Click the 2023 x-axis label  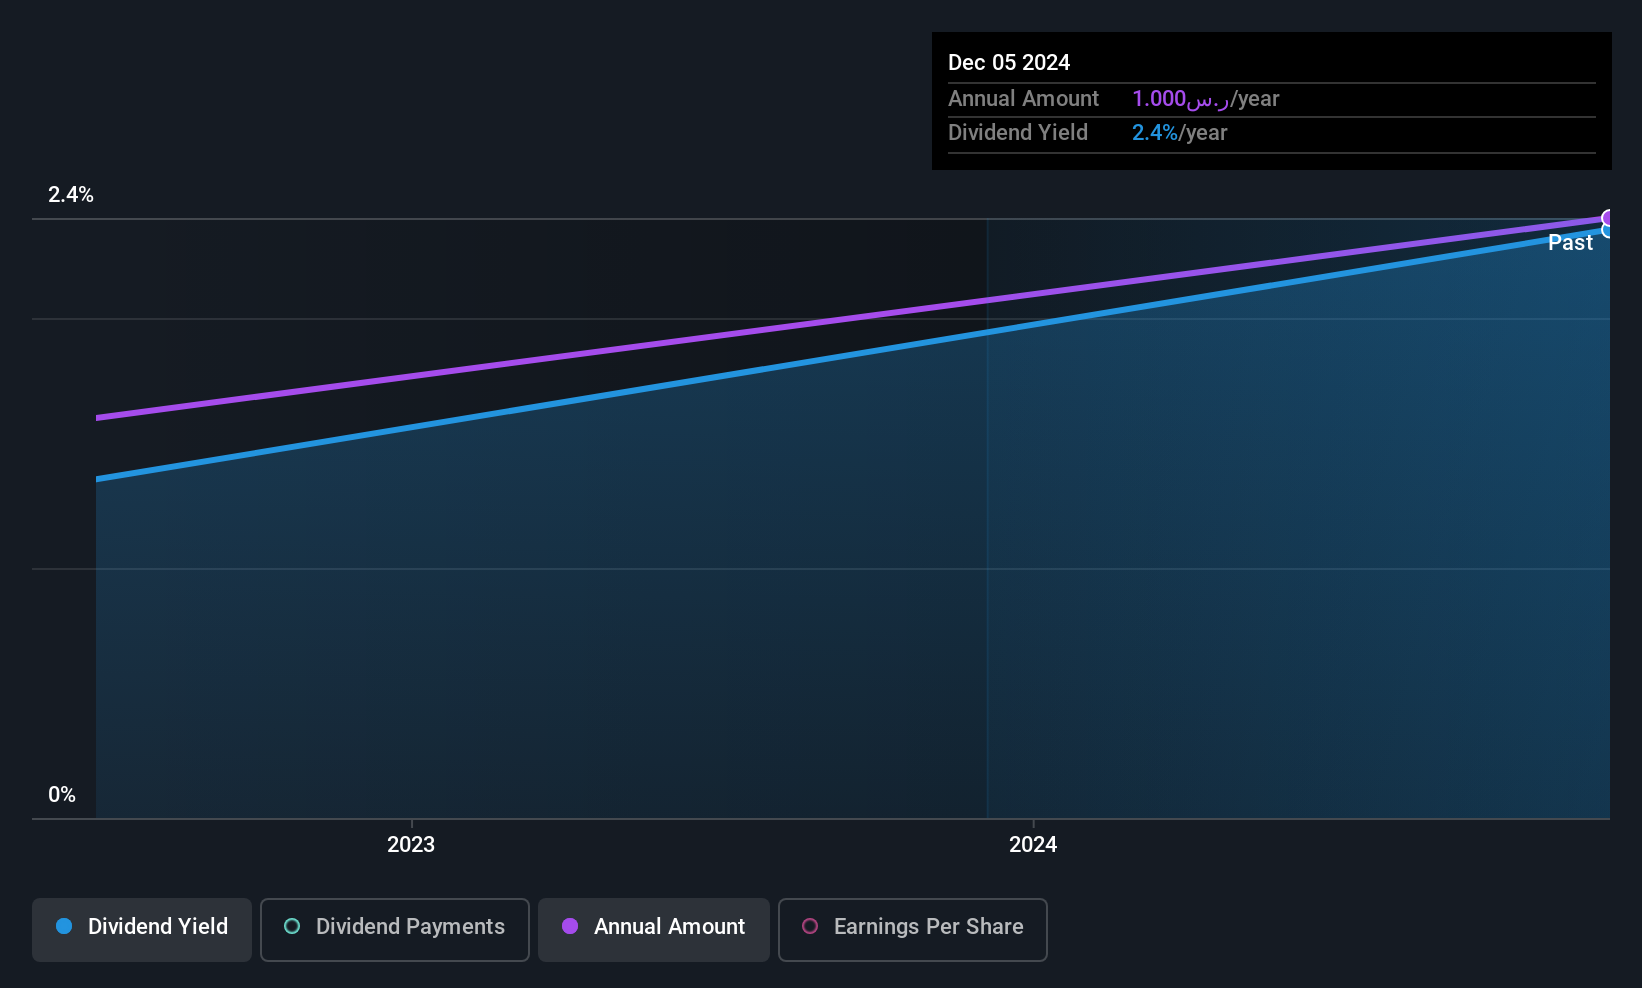tap(411, 845)
